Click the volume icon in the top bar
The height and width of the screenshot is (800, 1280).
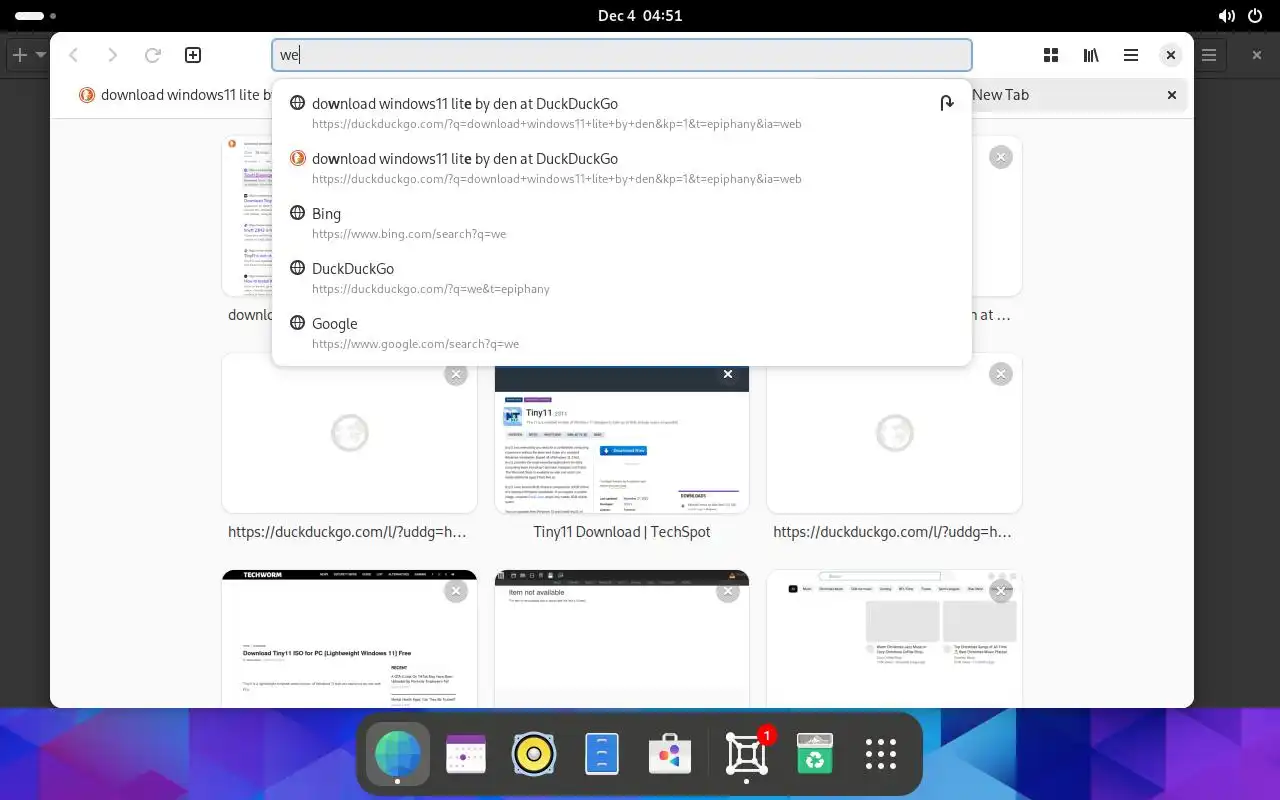[x=1227, y=16]
